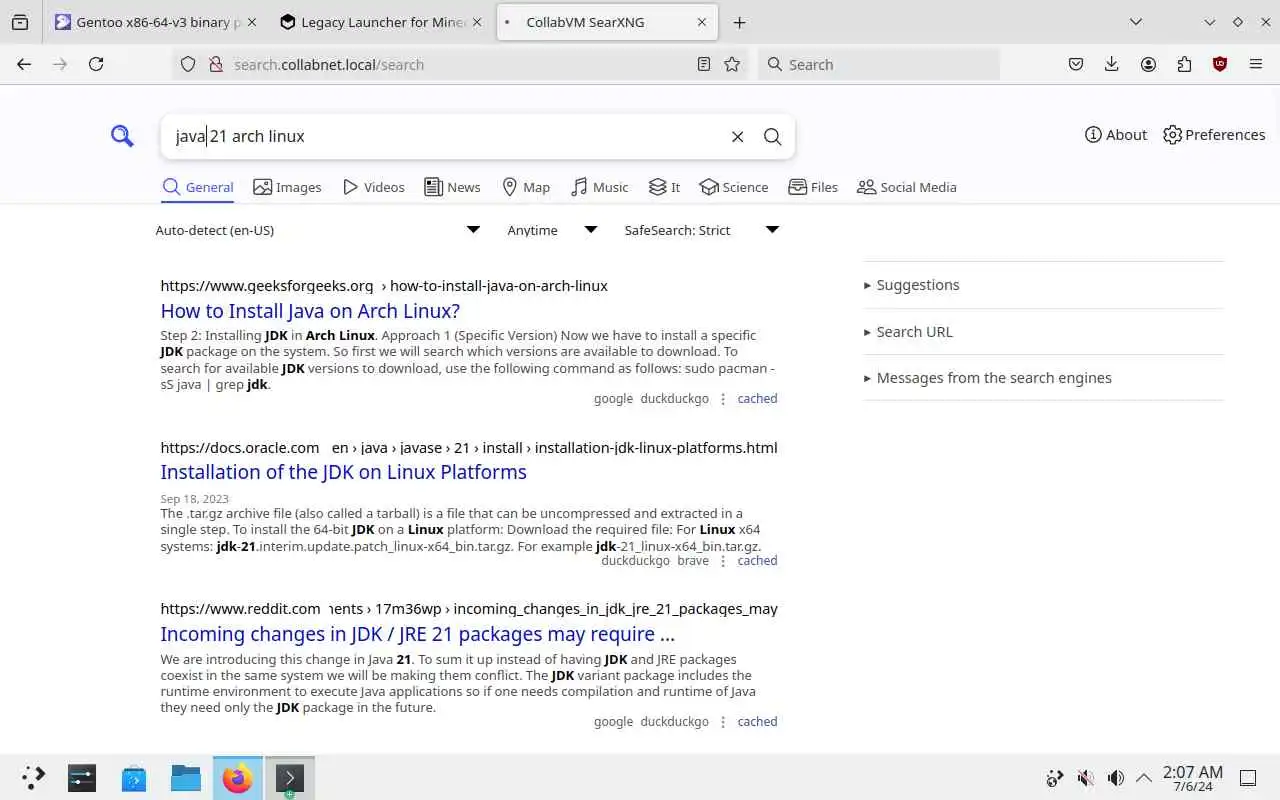Open the Downloads panel
1280x800 pixels.
pyautogui.click(x=1112, y=64)
